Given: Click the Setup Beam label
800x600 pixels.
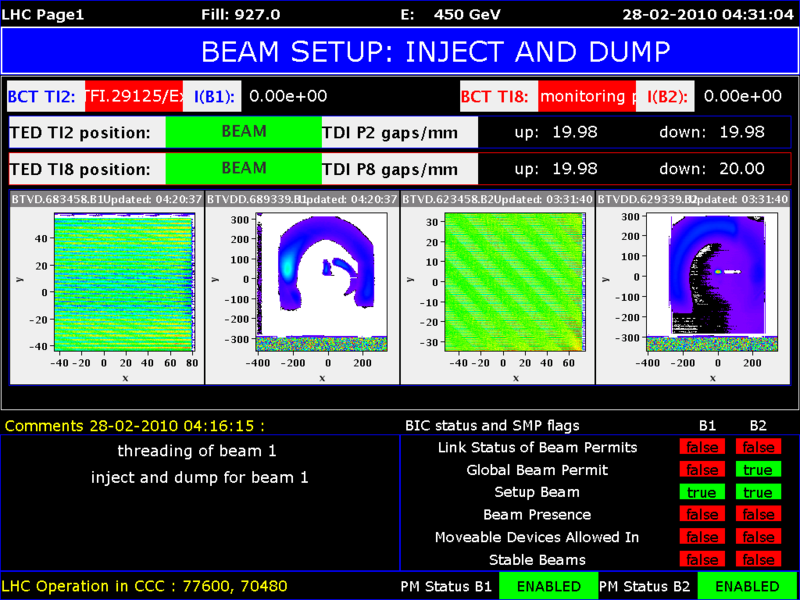Looking at the screenshot, I should point(537,492).
